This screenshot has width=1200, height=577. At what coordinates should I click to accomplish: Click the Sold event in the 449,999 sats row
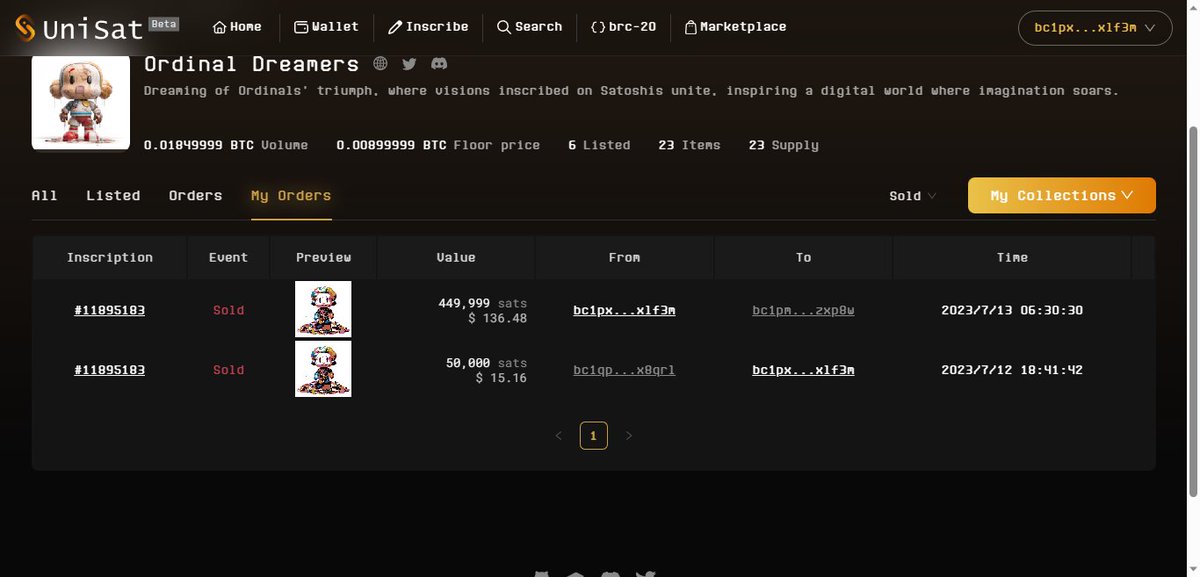228,310
